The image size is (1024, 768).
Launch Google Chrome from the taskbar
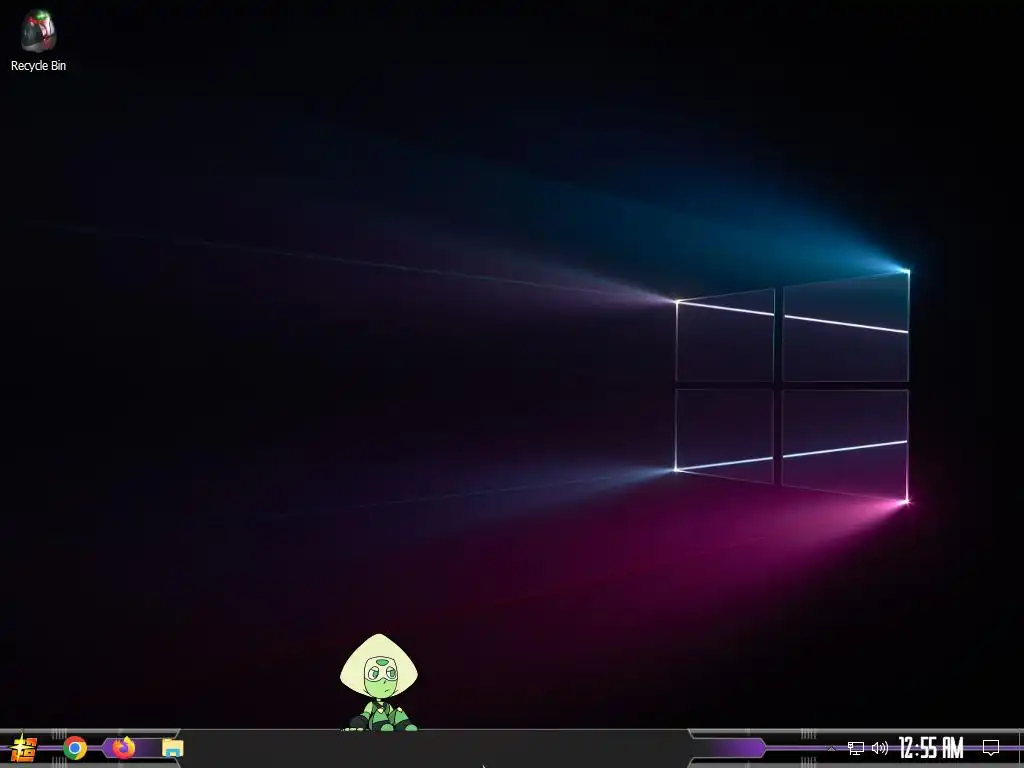75,748
